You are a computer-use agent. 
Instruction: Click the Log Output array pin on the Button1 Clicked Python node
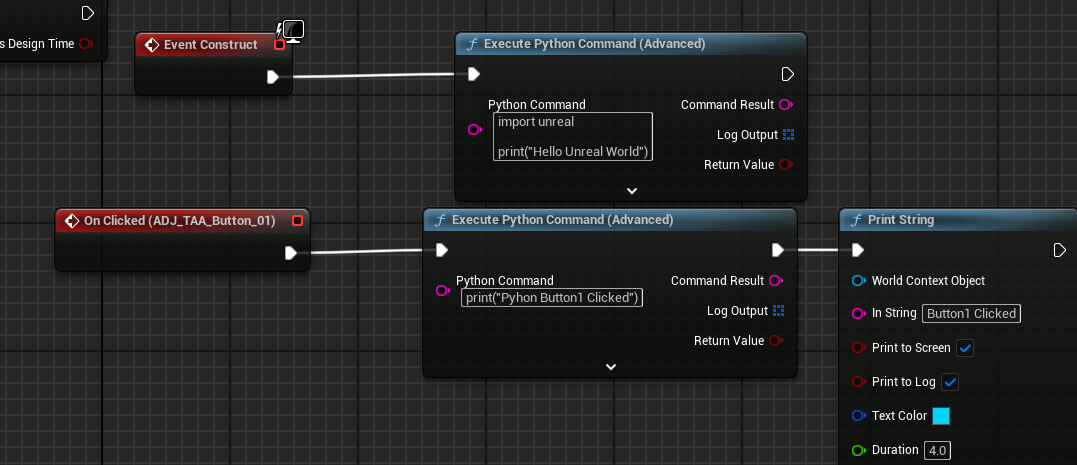(778, 310)
